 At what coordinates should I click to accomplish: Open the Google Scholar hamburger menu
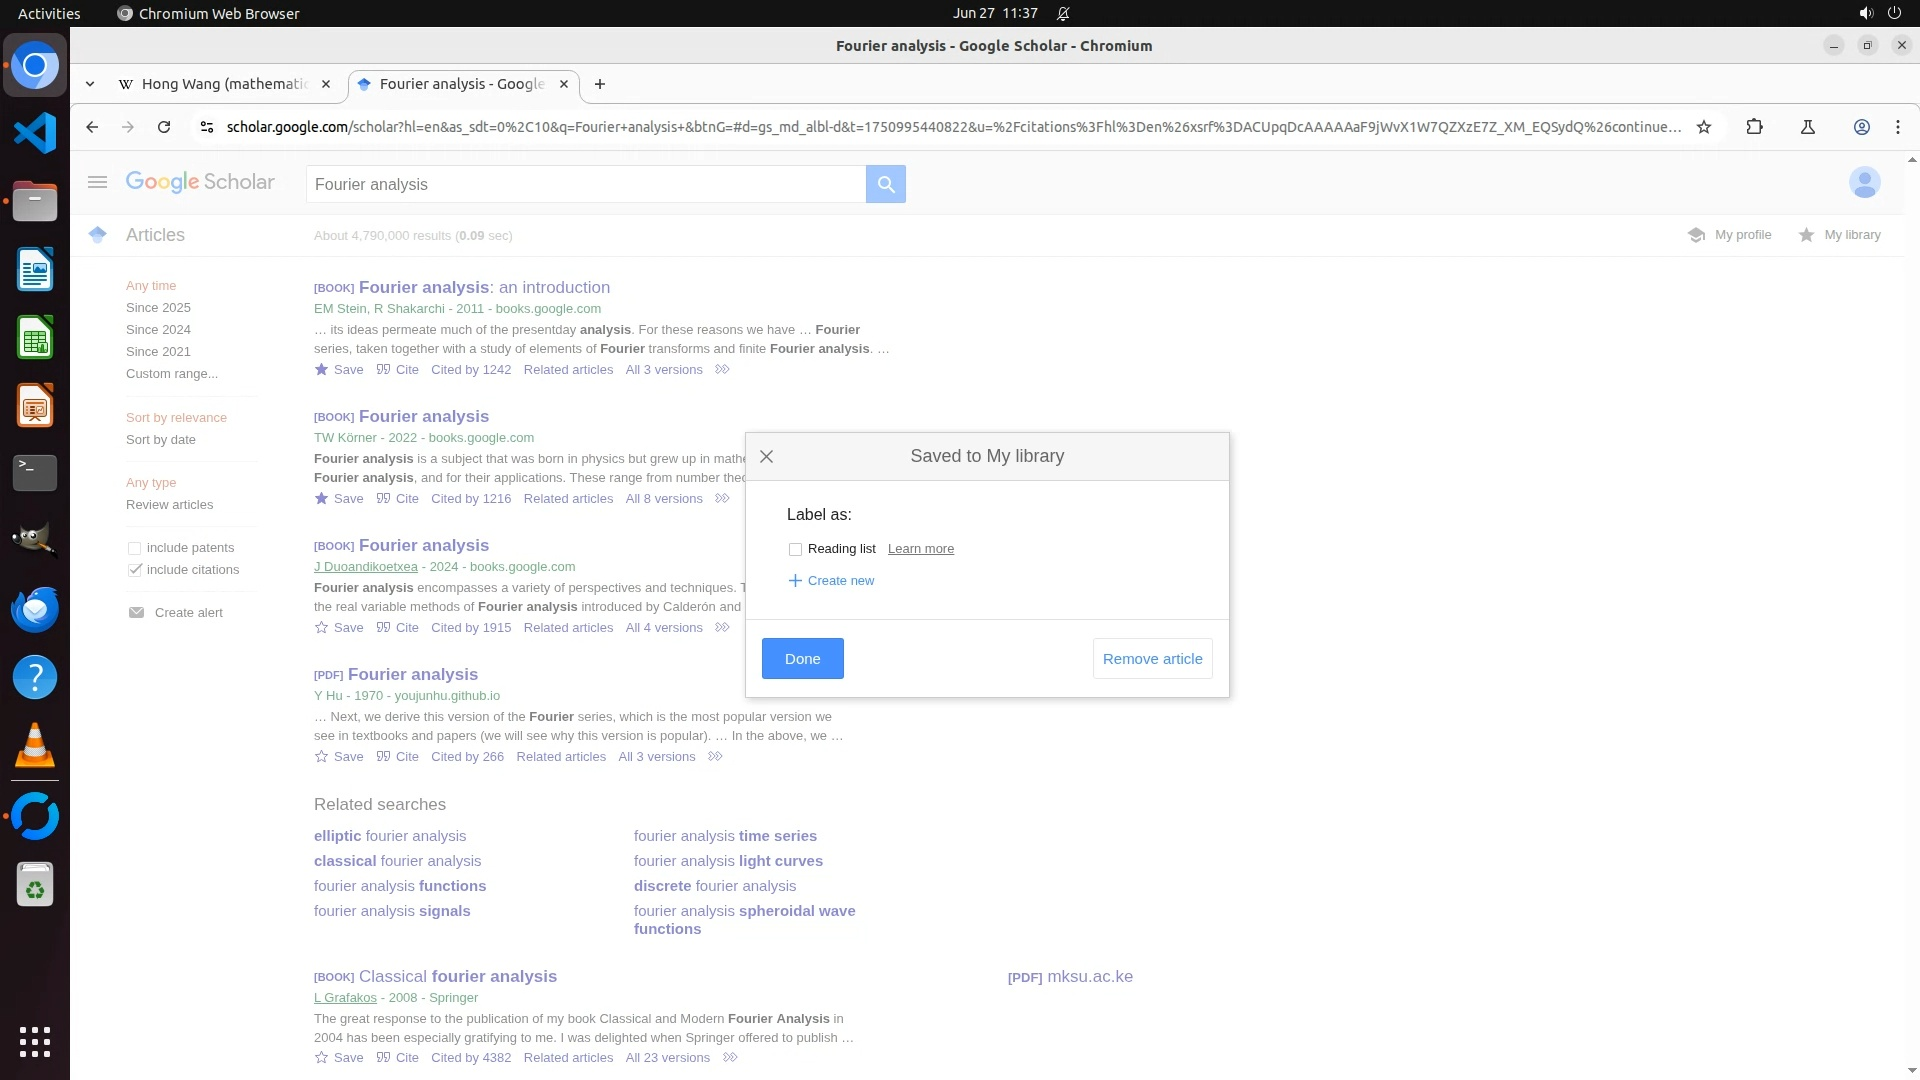(97, 182)
